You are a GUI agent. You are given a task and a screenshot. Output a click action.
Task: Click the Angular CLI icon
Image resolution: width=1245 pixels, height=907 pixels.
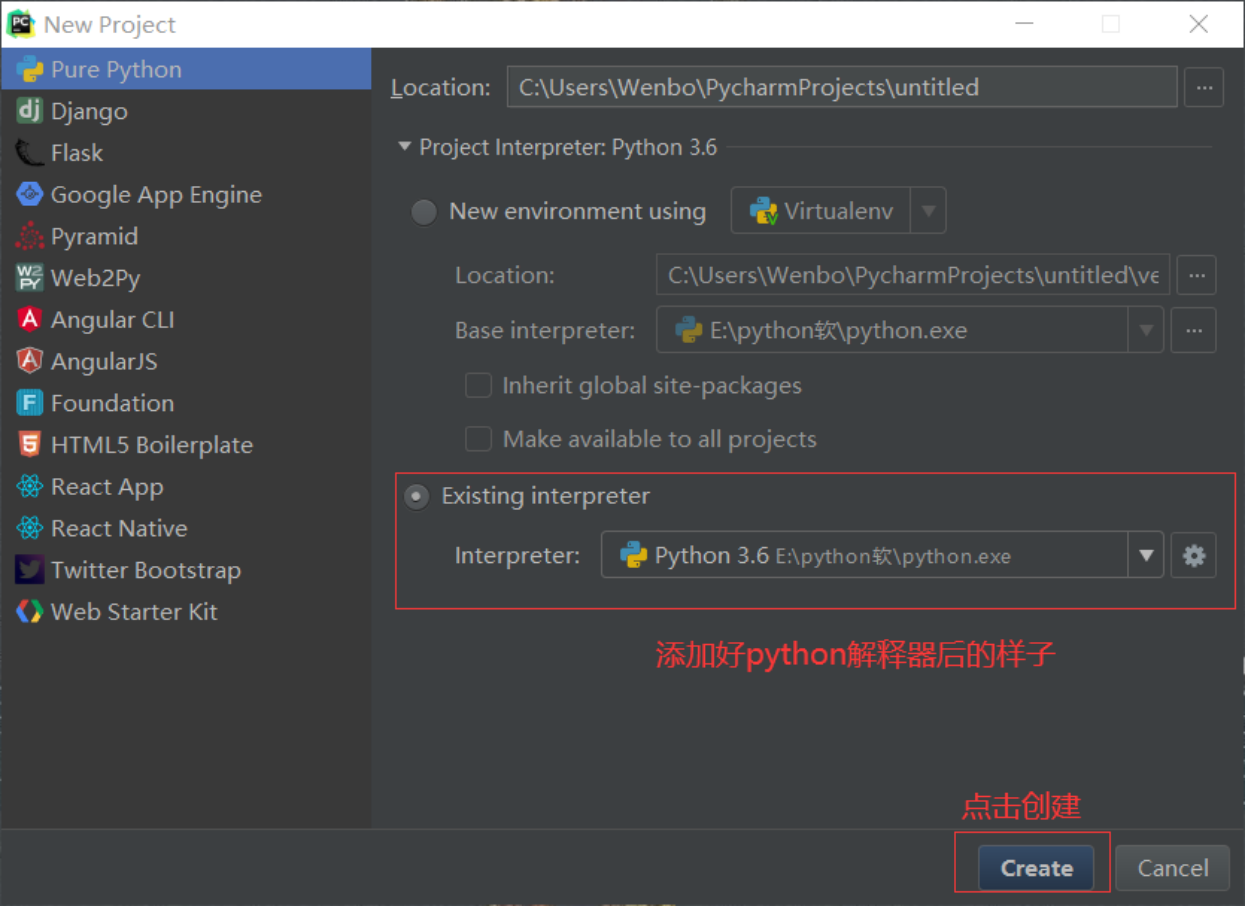pyautogui.click(x=30, y=320)
